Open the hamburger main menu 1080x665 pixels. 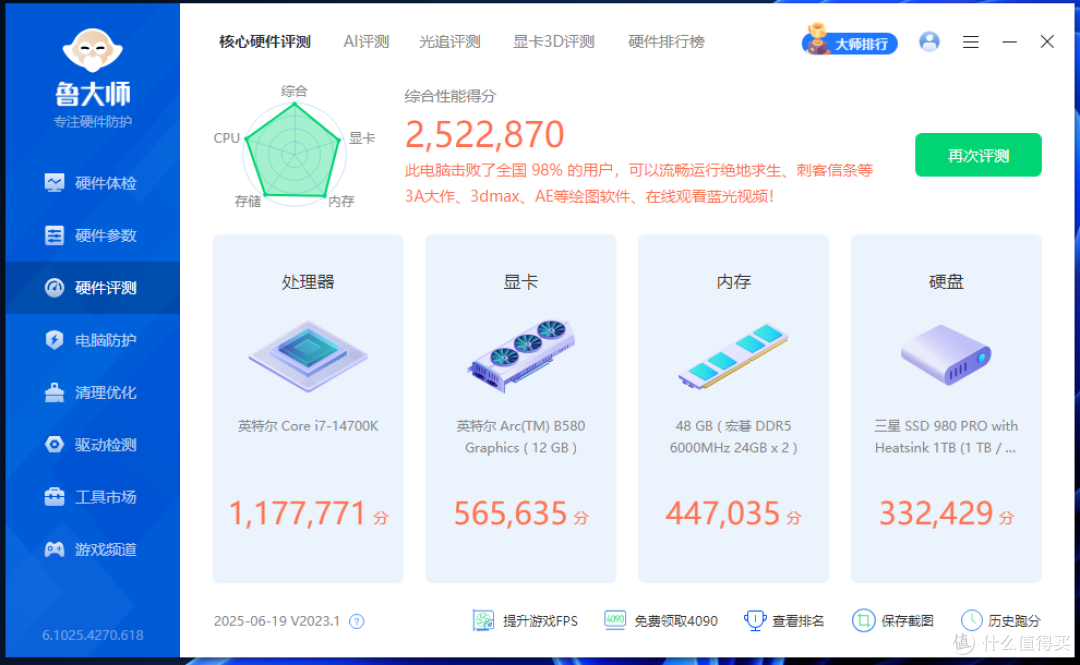click(970, 43)
